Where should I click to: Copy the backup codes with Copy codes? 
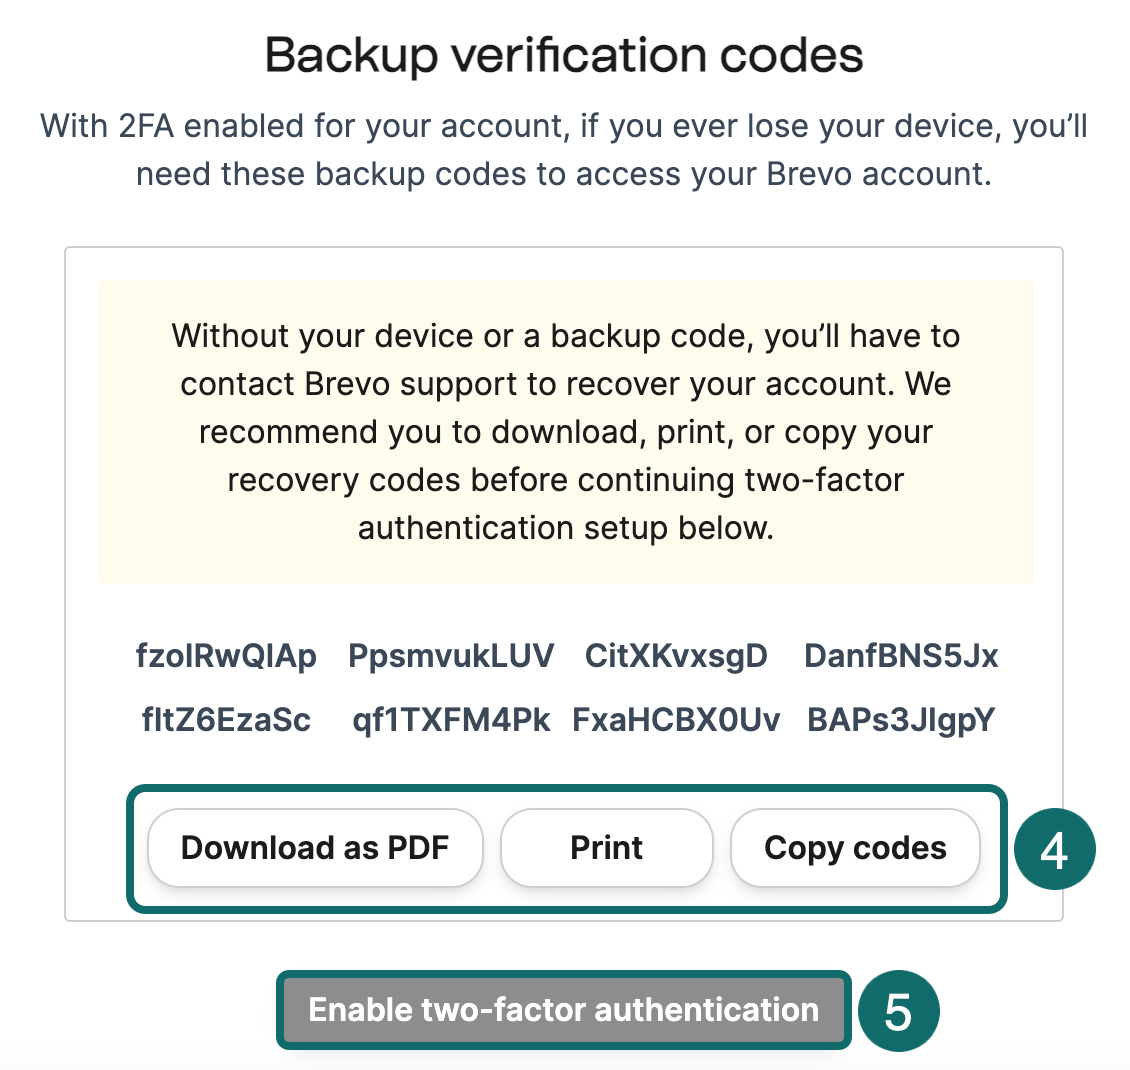pyautogui.click(x=855, y=848)
